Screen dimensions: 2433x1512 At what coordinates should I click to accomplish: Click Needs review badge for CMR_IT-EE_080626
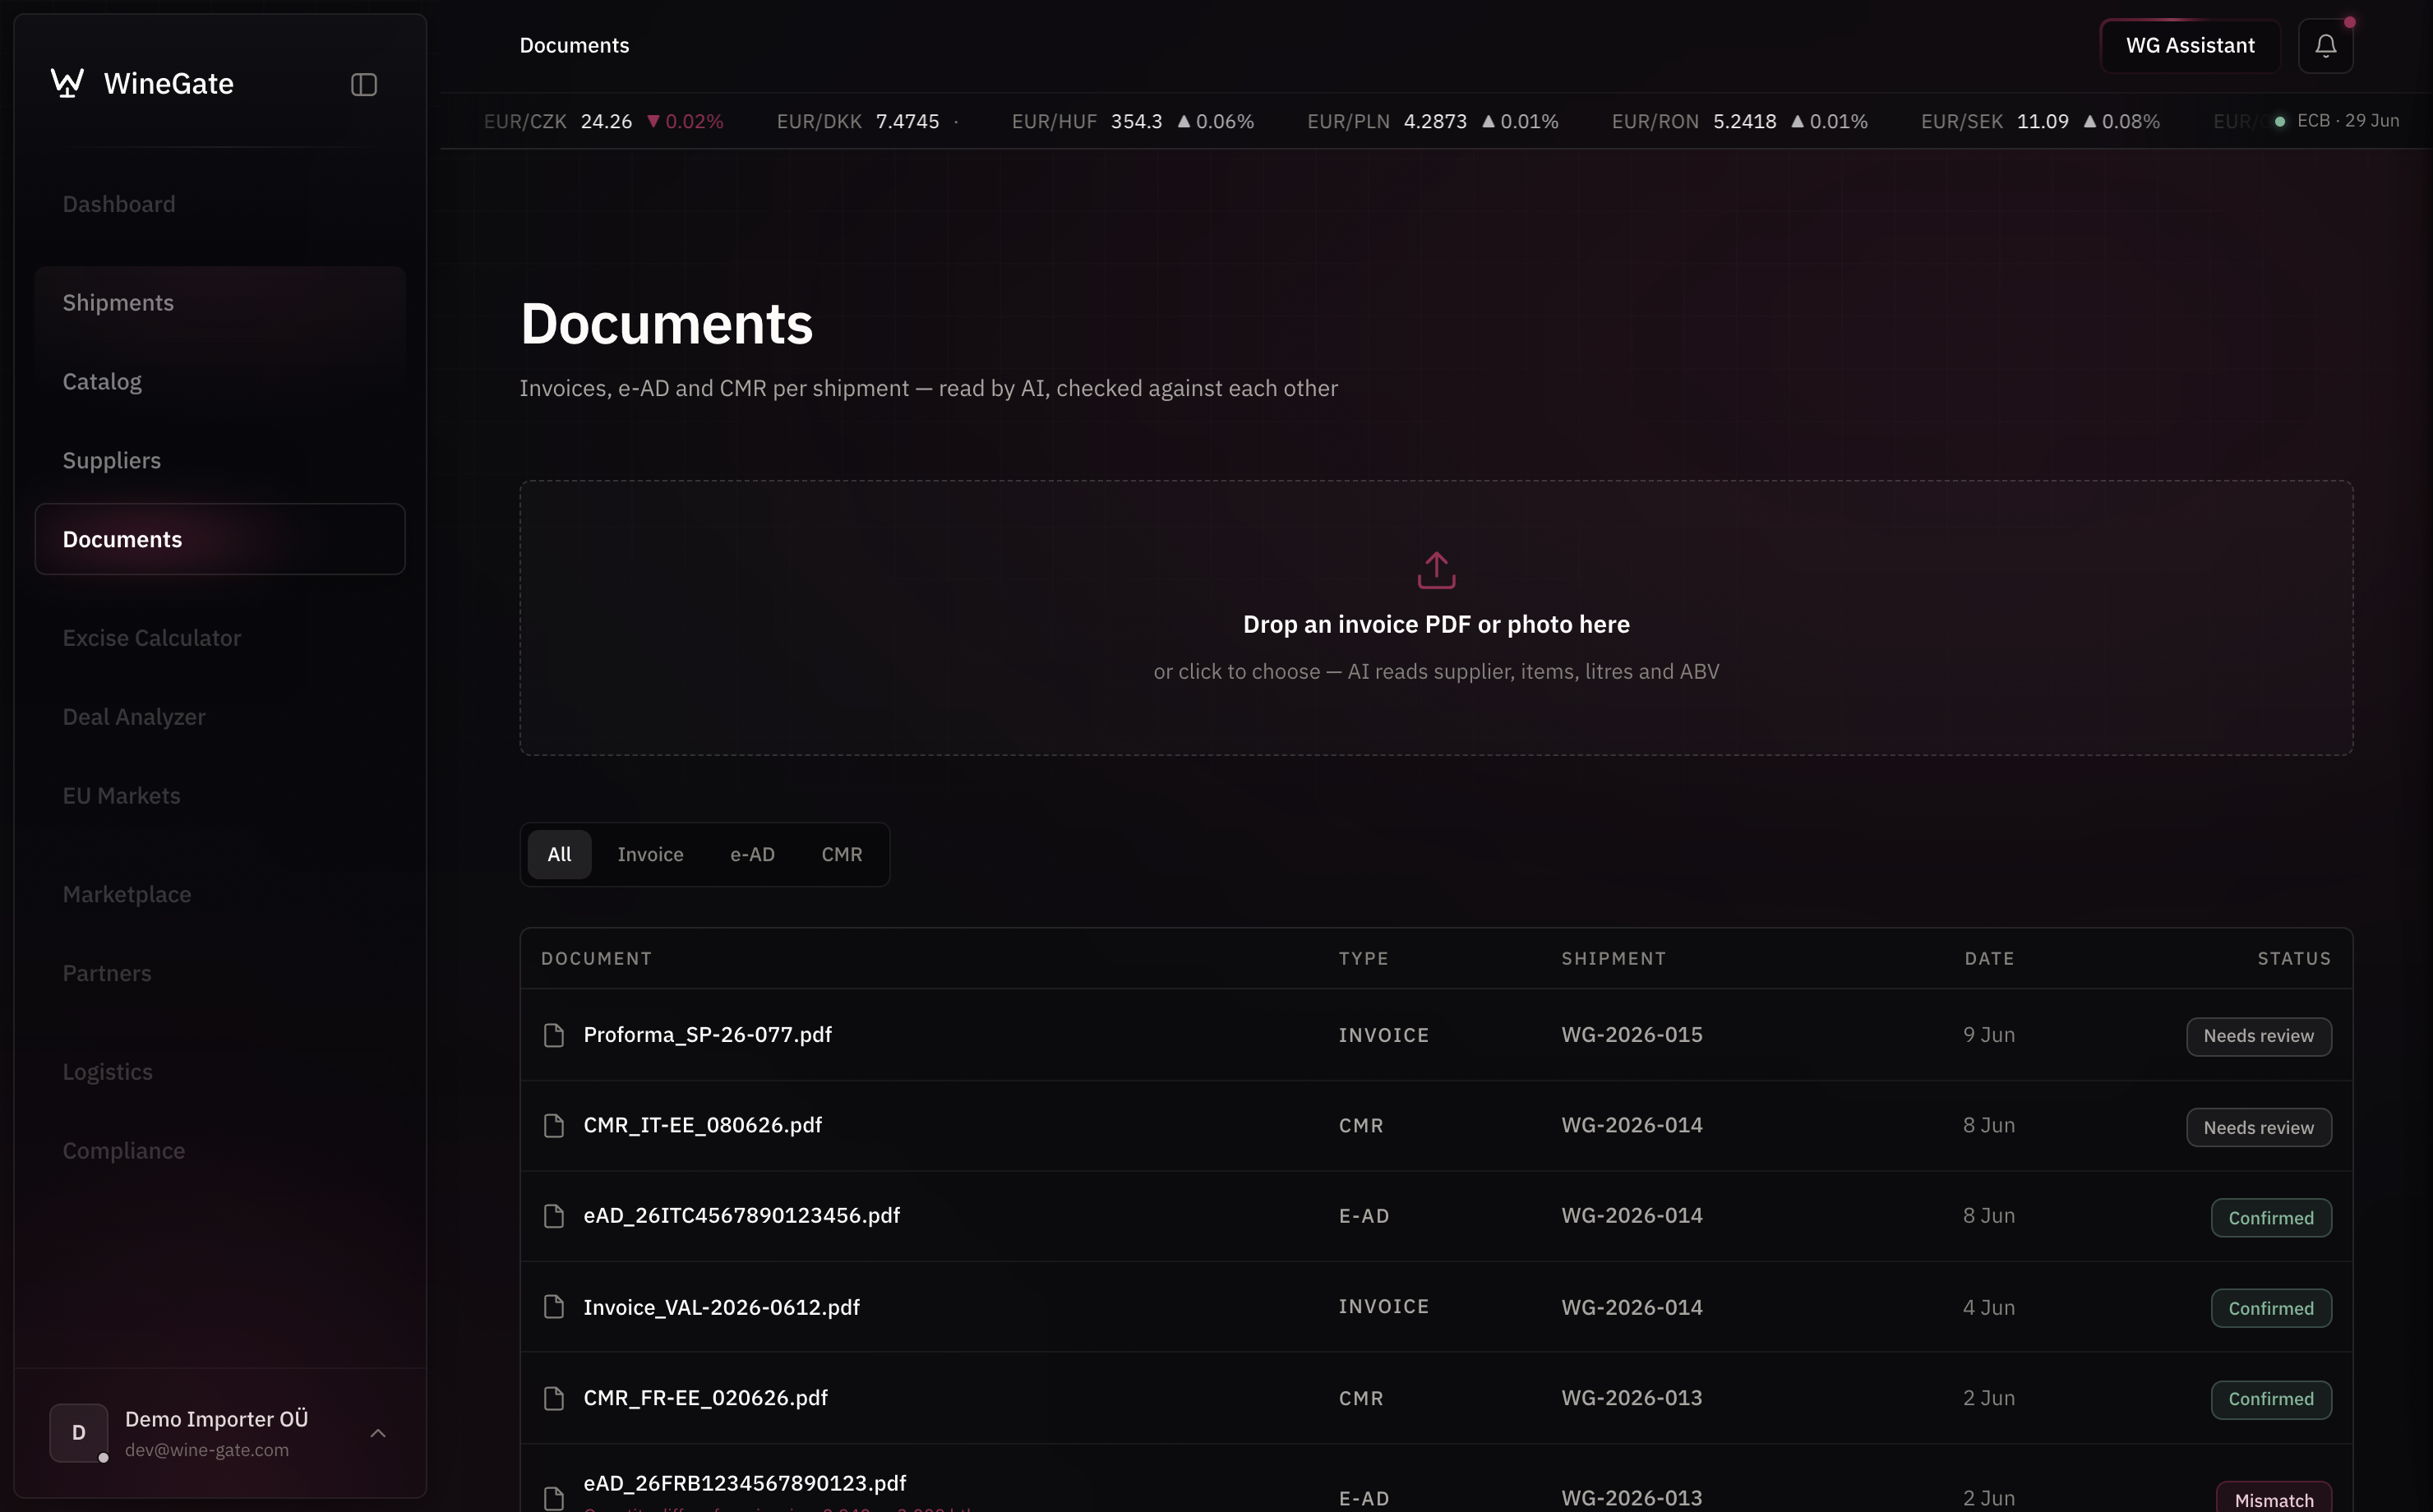tap(2258, 1128)
